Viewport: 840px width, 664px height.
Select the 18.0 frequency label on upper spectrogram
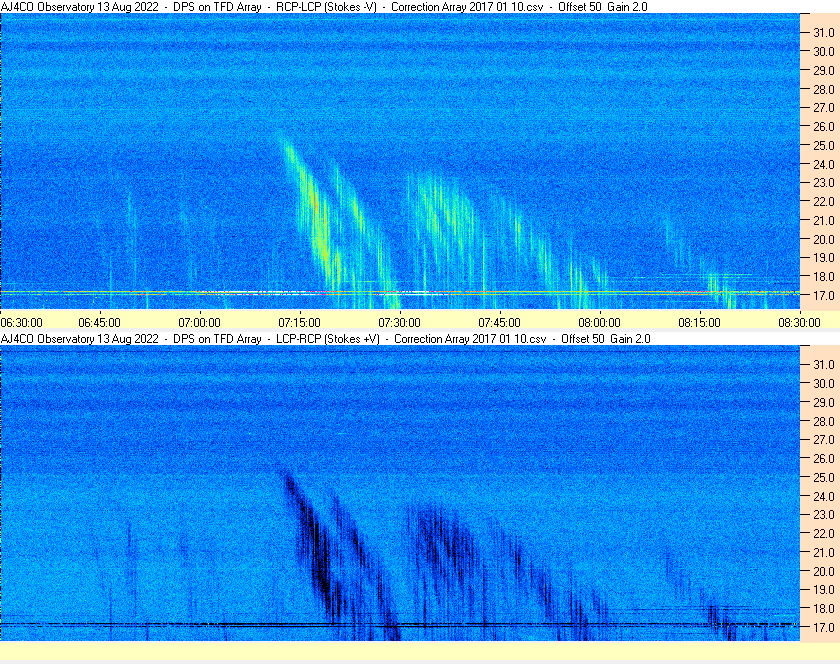point(824,277)
